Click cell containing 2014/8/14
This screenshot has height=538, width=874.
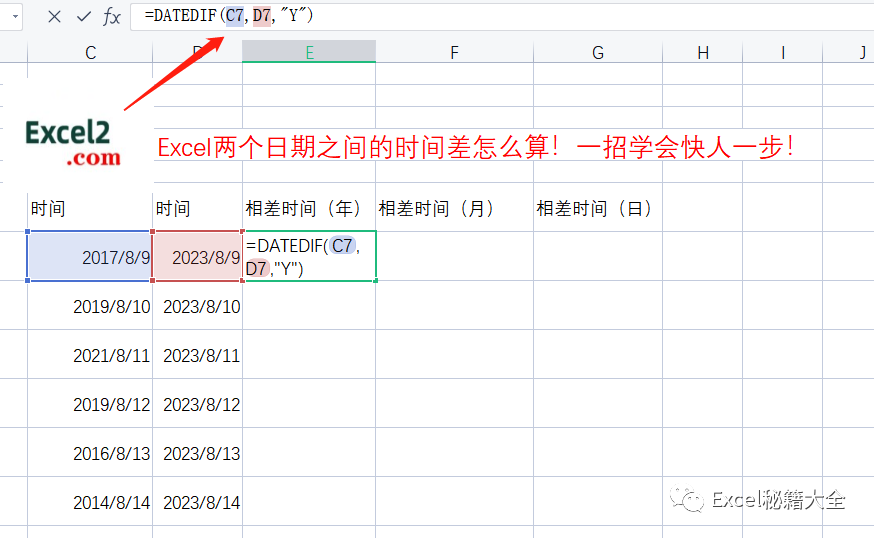click(x=90, y=502)
